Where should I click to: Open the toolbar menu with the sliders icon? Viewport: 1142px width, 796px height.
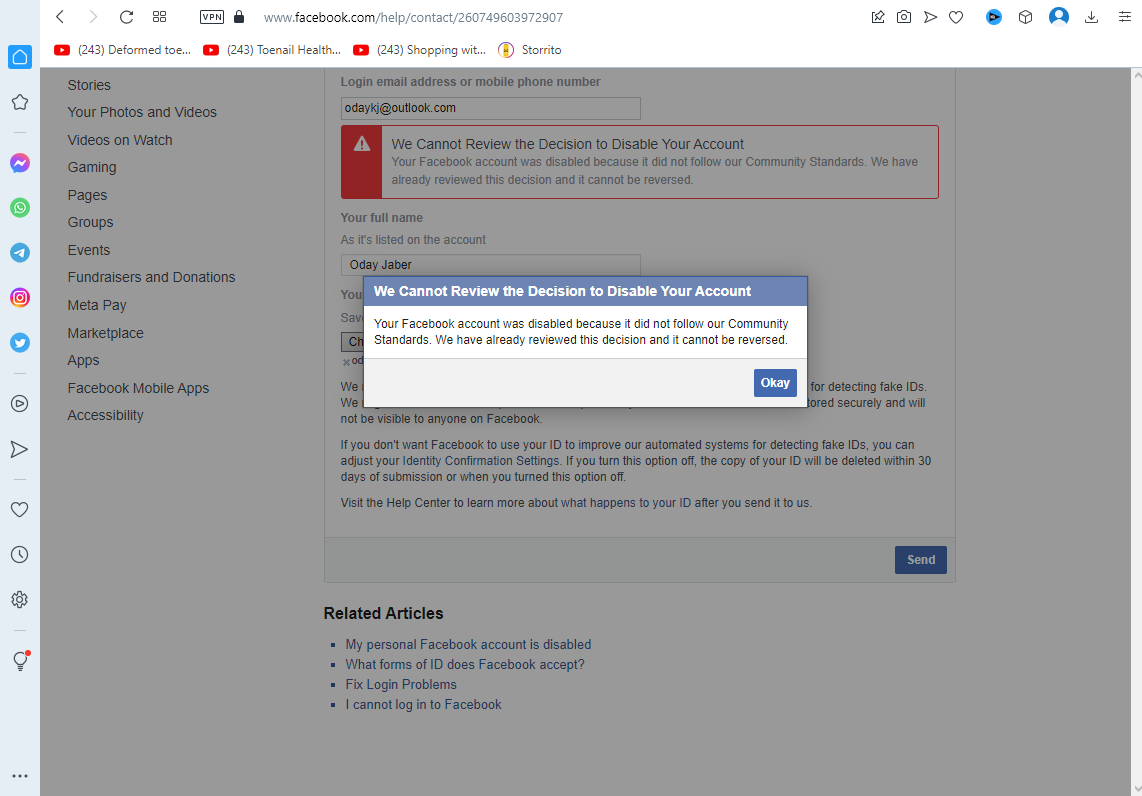click(x=1129, y=17)
